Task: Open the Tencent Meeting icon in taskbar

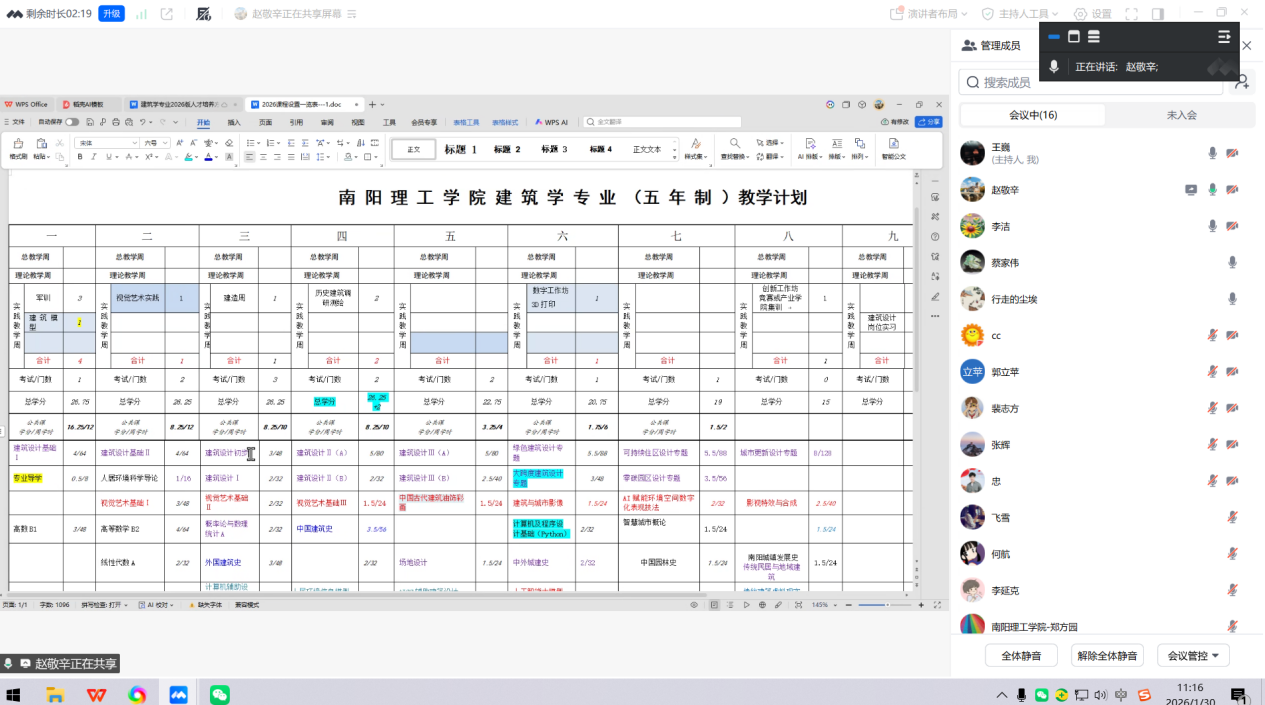Action: tap(179, 694)
